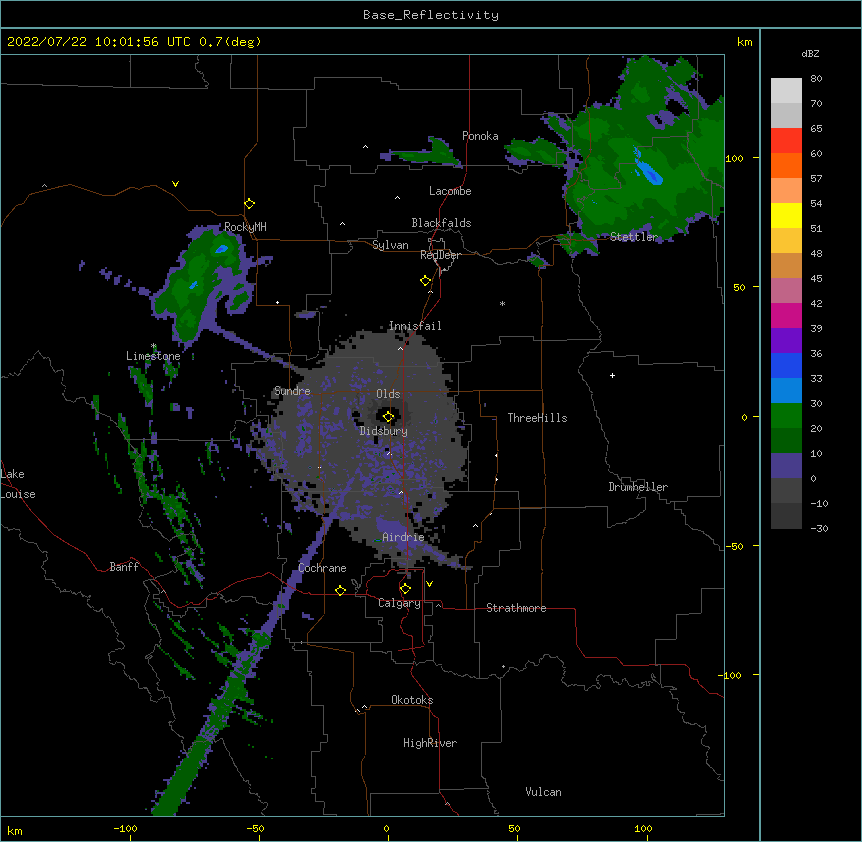Click the Didsbury label
The image size is (862, 842).
[384, 431]
